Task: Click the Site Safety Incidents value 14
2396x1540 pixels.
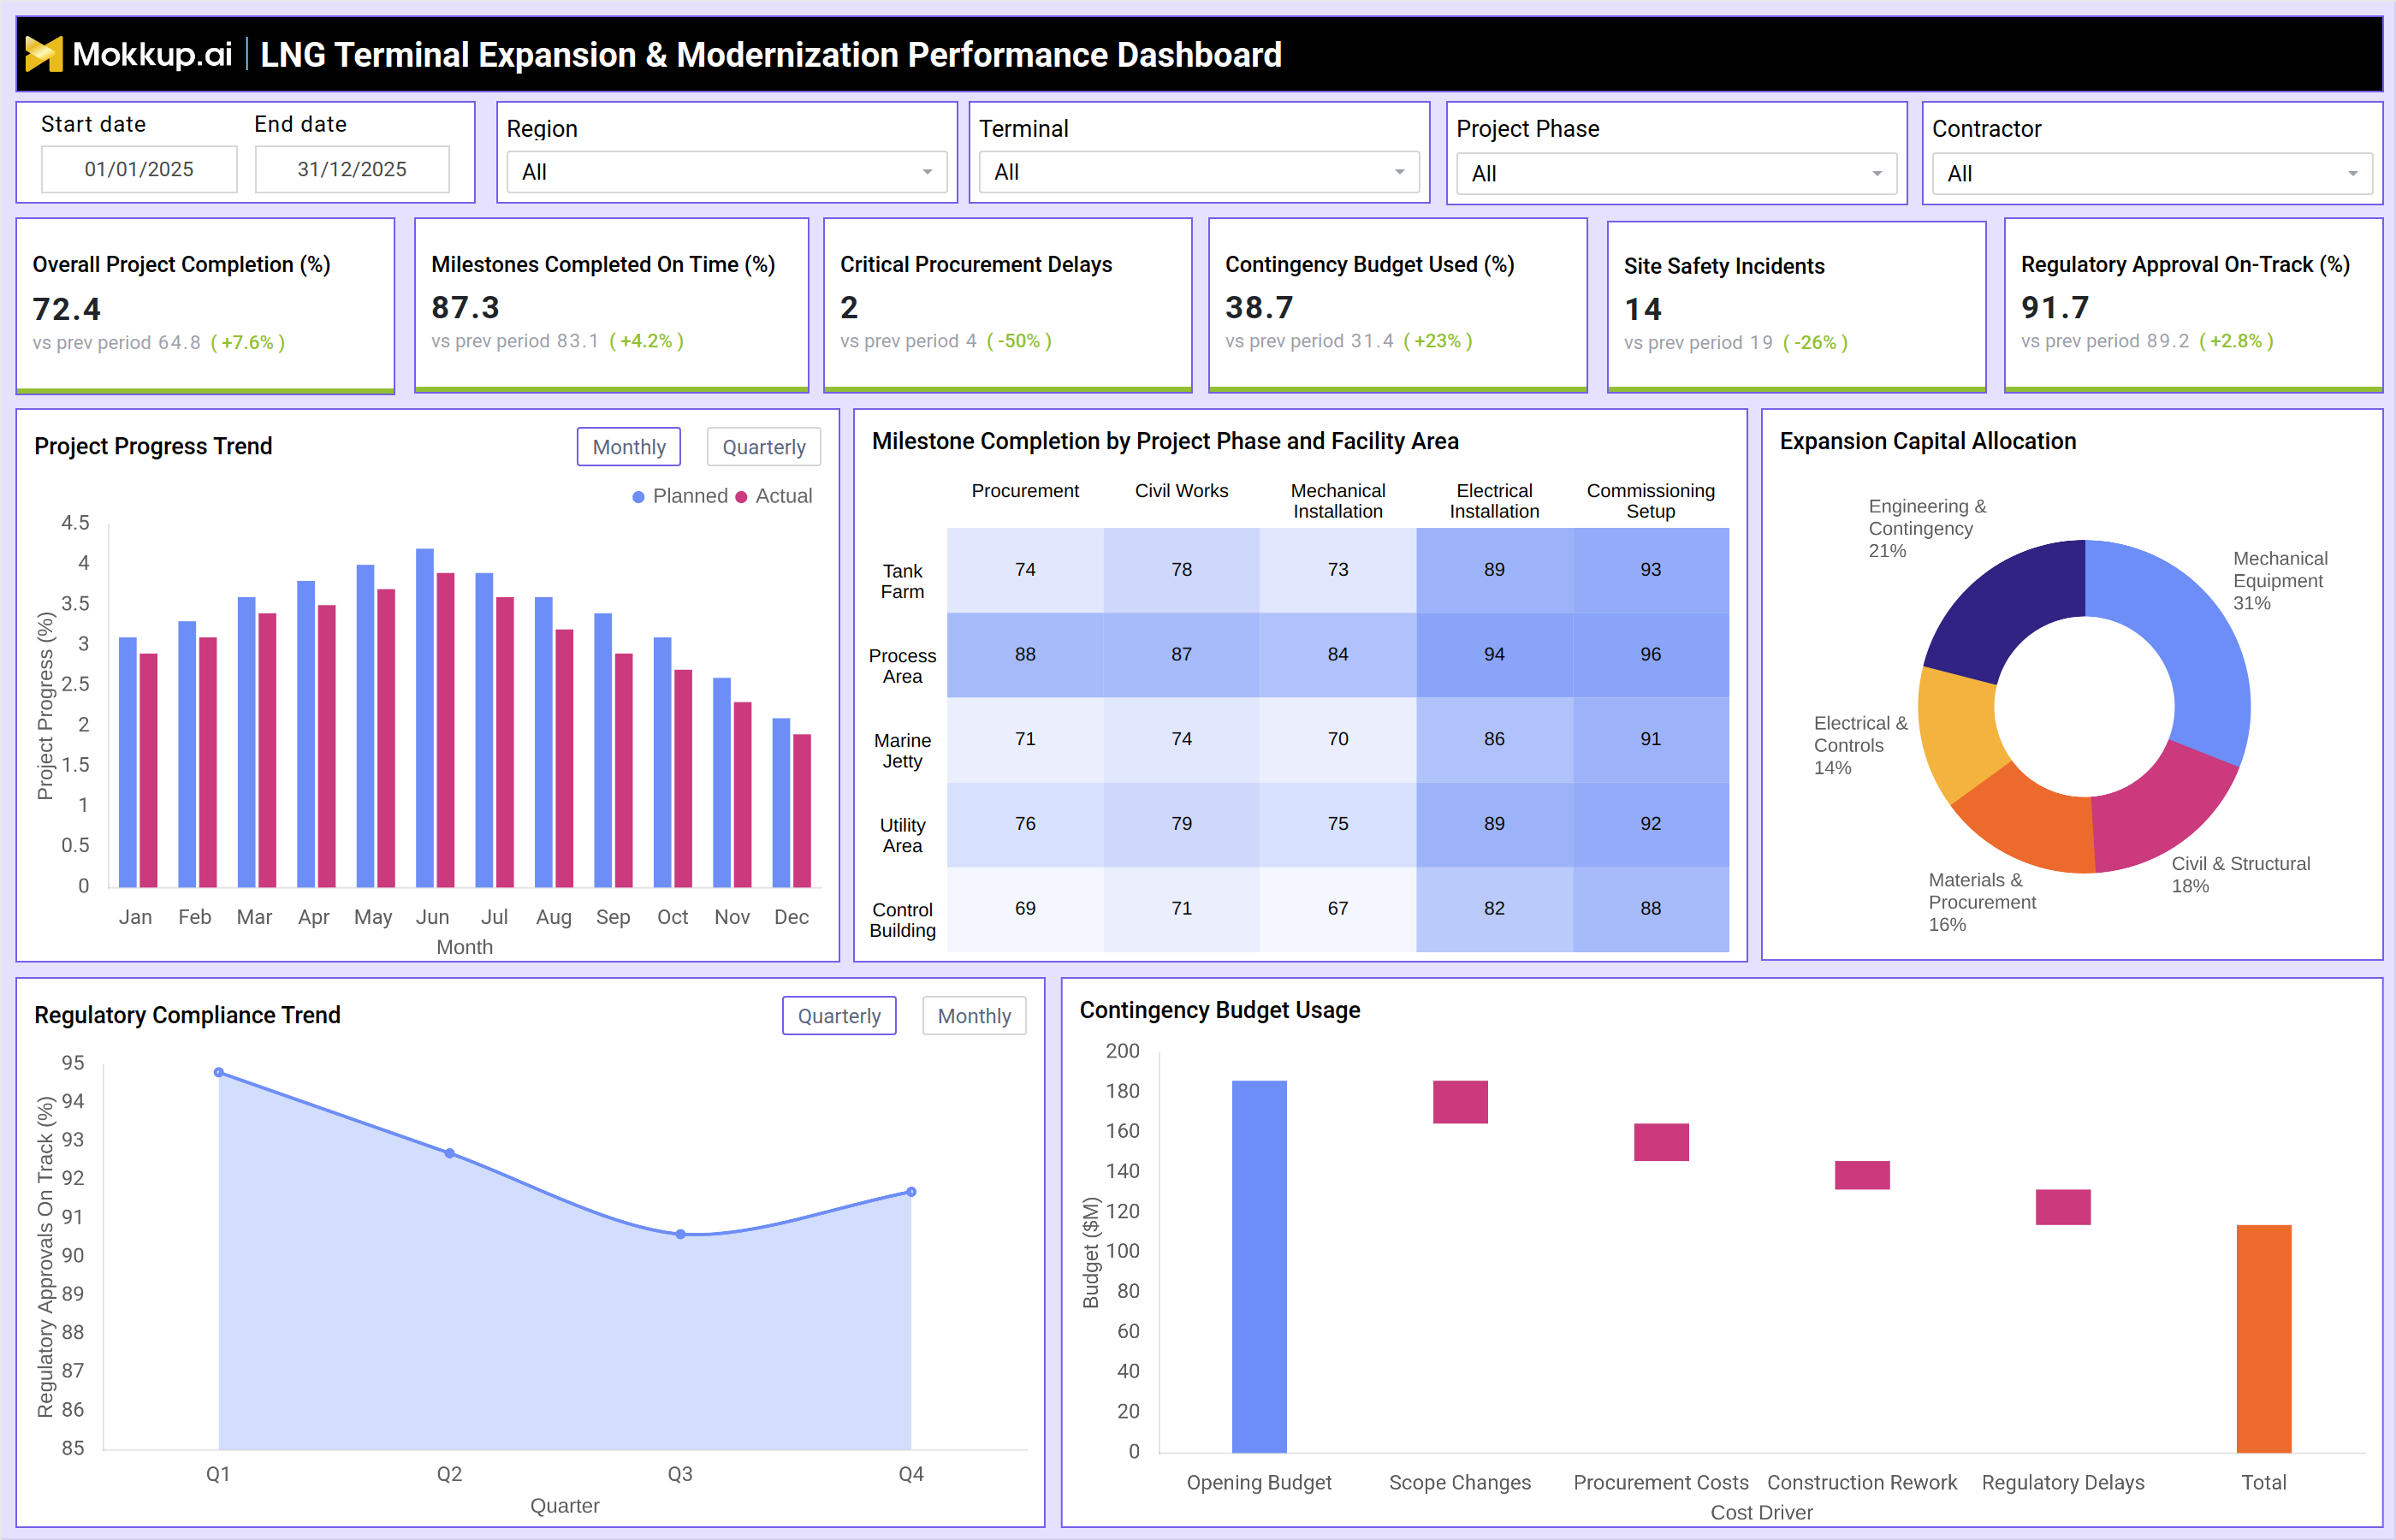Action: pos(1642,309)
